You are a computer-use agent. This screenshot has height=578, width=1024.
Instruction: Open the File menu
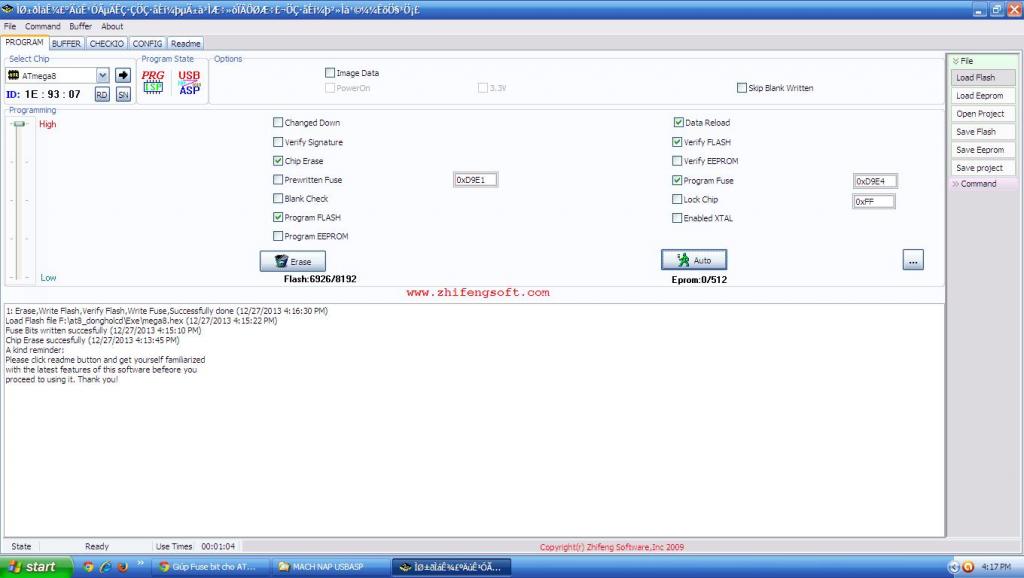[10, 26]
